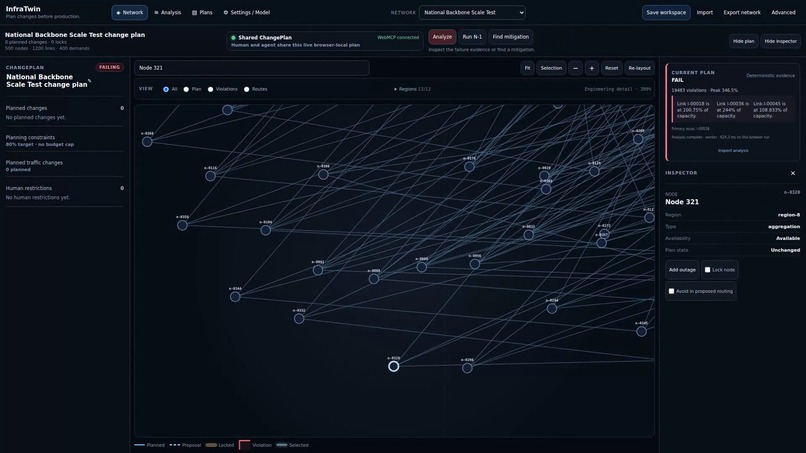Open the Plans tab
This screenshot has width=806, height=453.
(202, 12)
